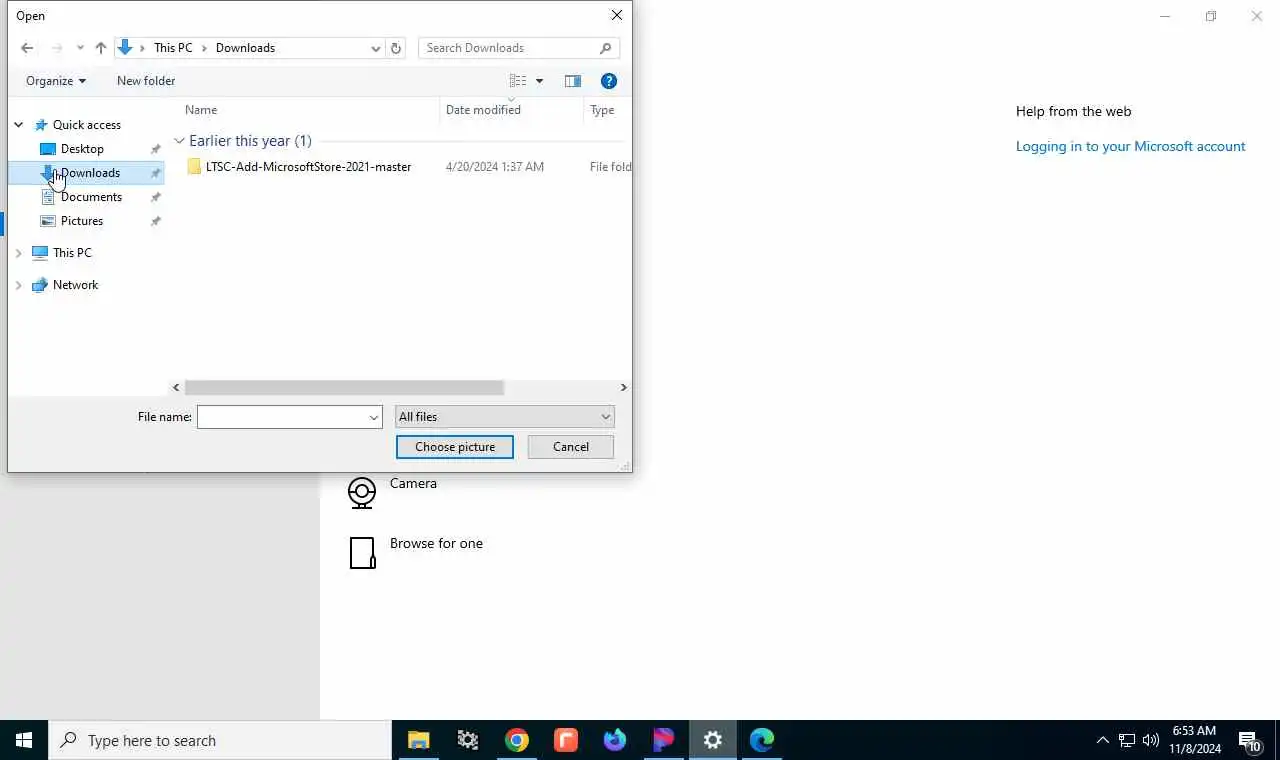This screenshot has width=1280, height=760.
Task: Change your view icon button
Action: tap(518, 81)
